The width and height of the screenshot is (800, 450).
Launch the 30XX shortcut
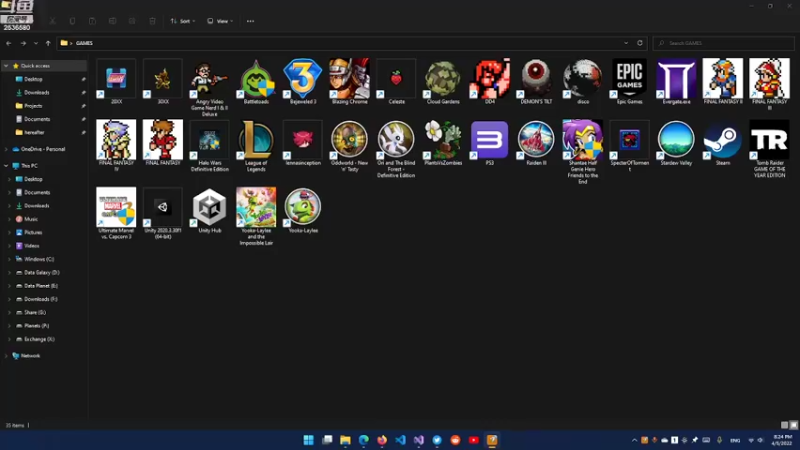(163, 82)
